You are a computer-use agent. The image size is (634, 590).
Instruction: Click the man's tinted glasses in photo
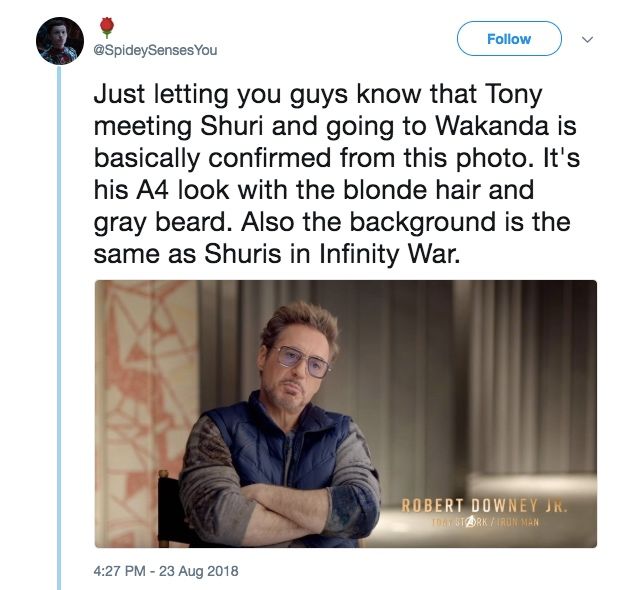[302, 361]
